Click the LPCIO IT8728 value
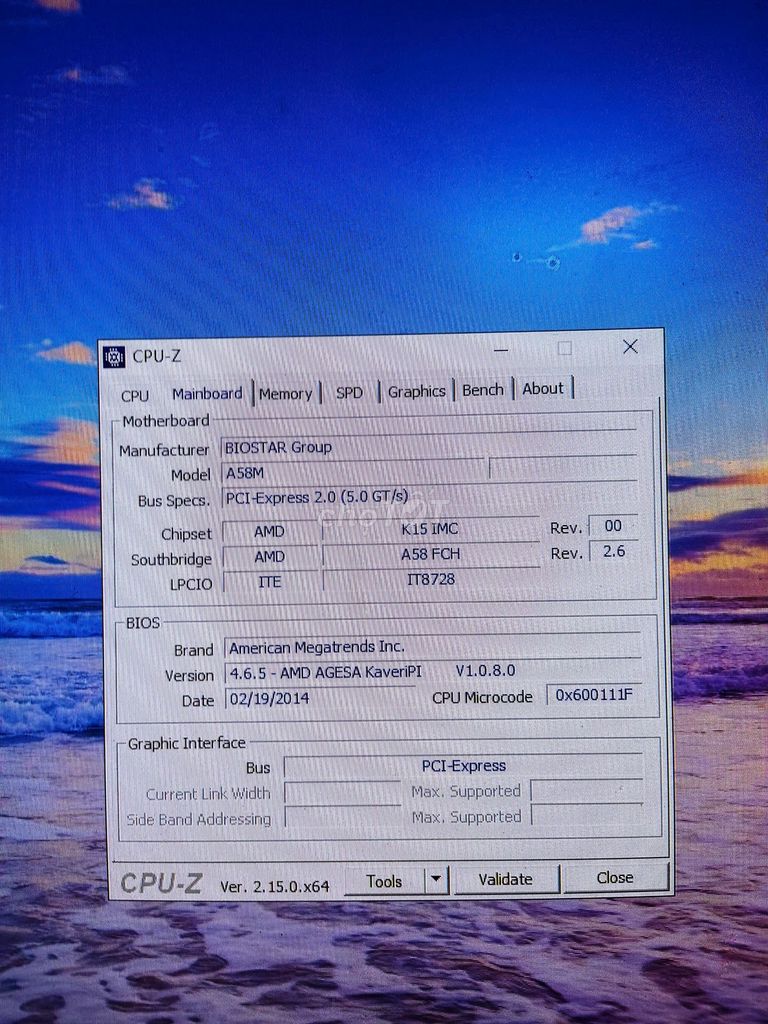Viewport: 768px width, 1024px height. pyautogui.click(x=430, y=579)
